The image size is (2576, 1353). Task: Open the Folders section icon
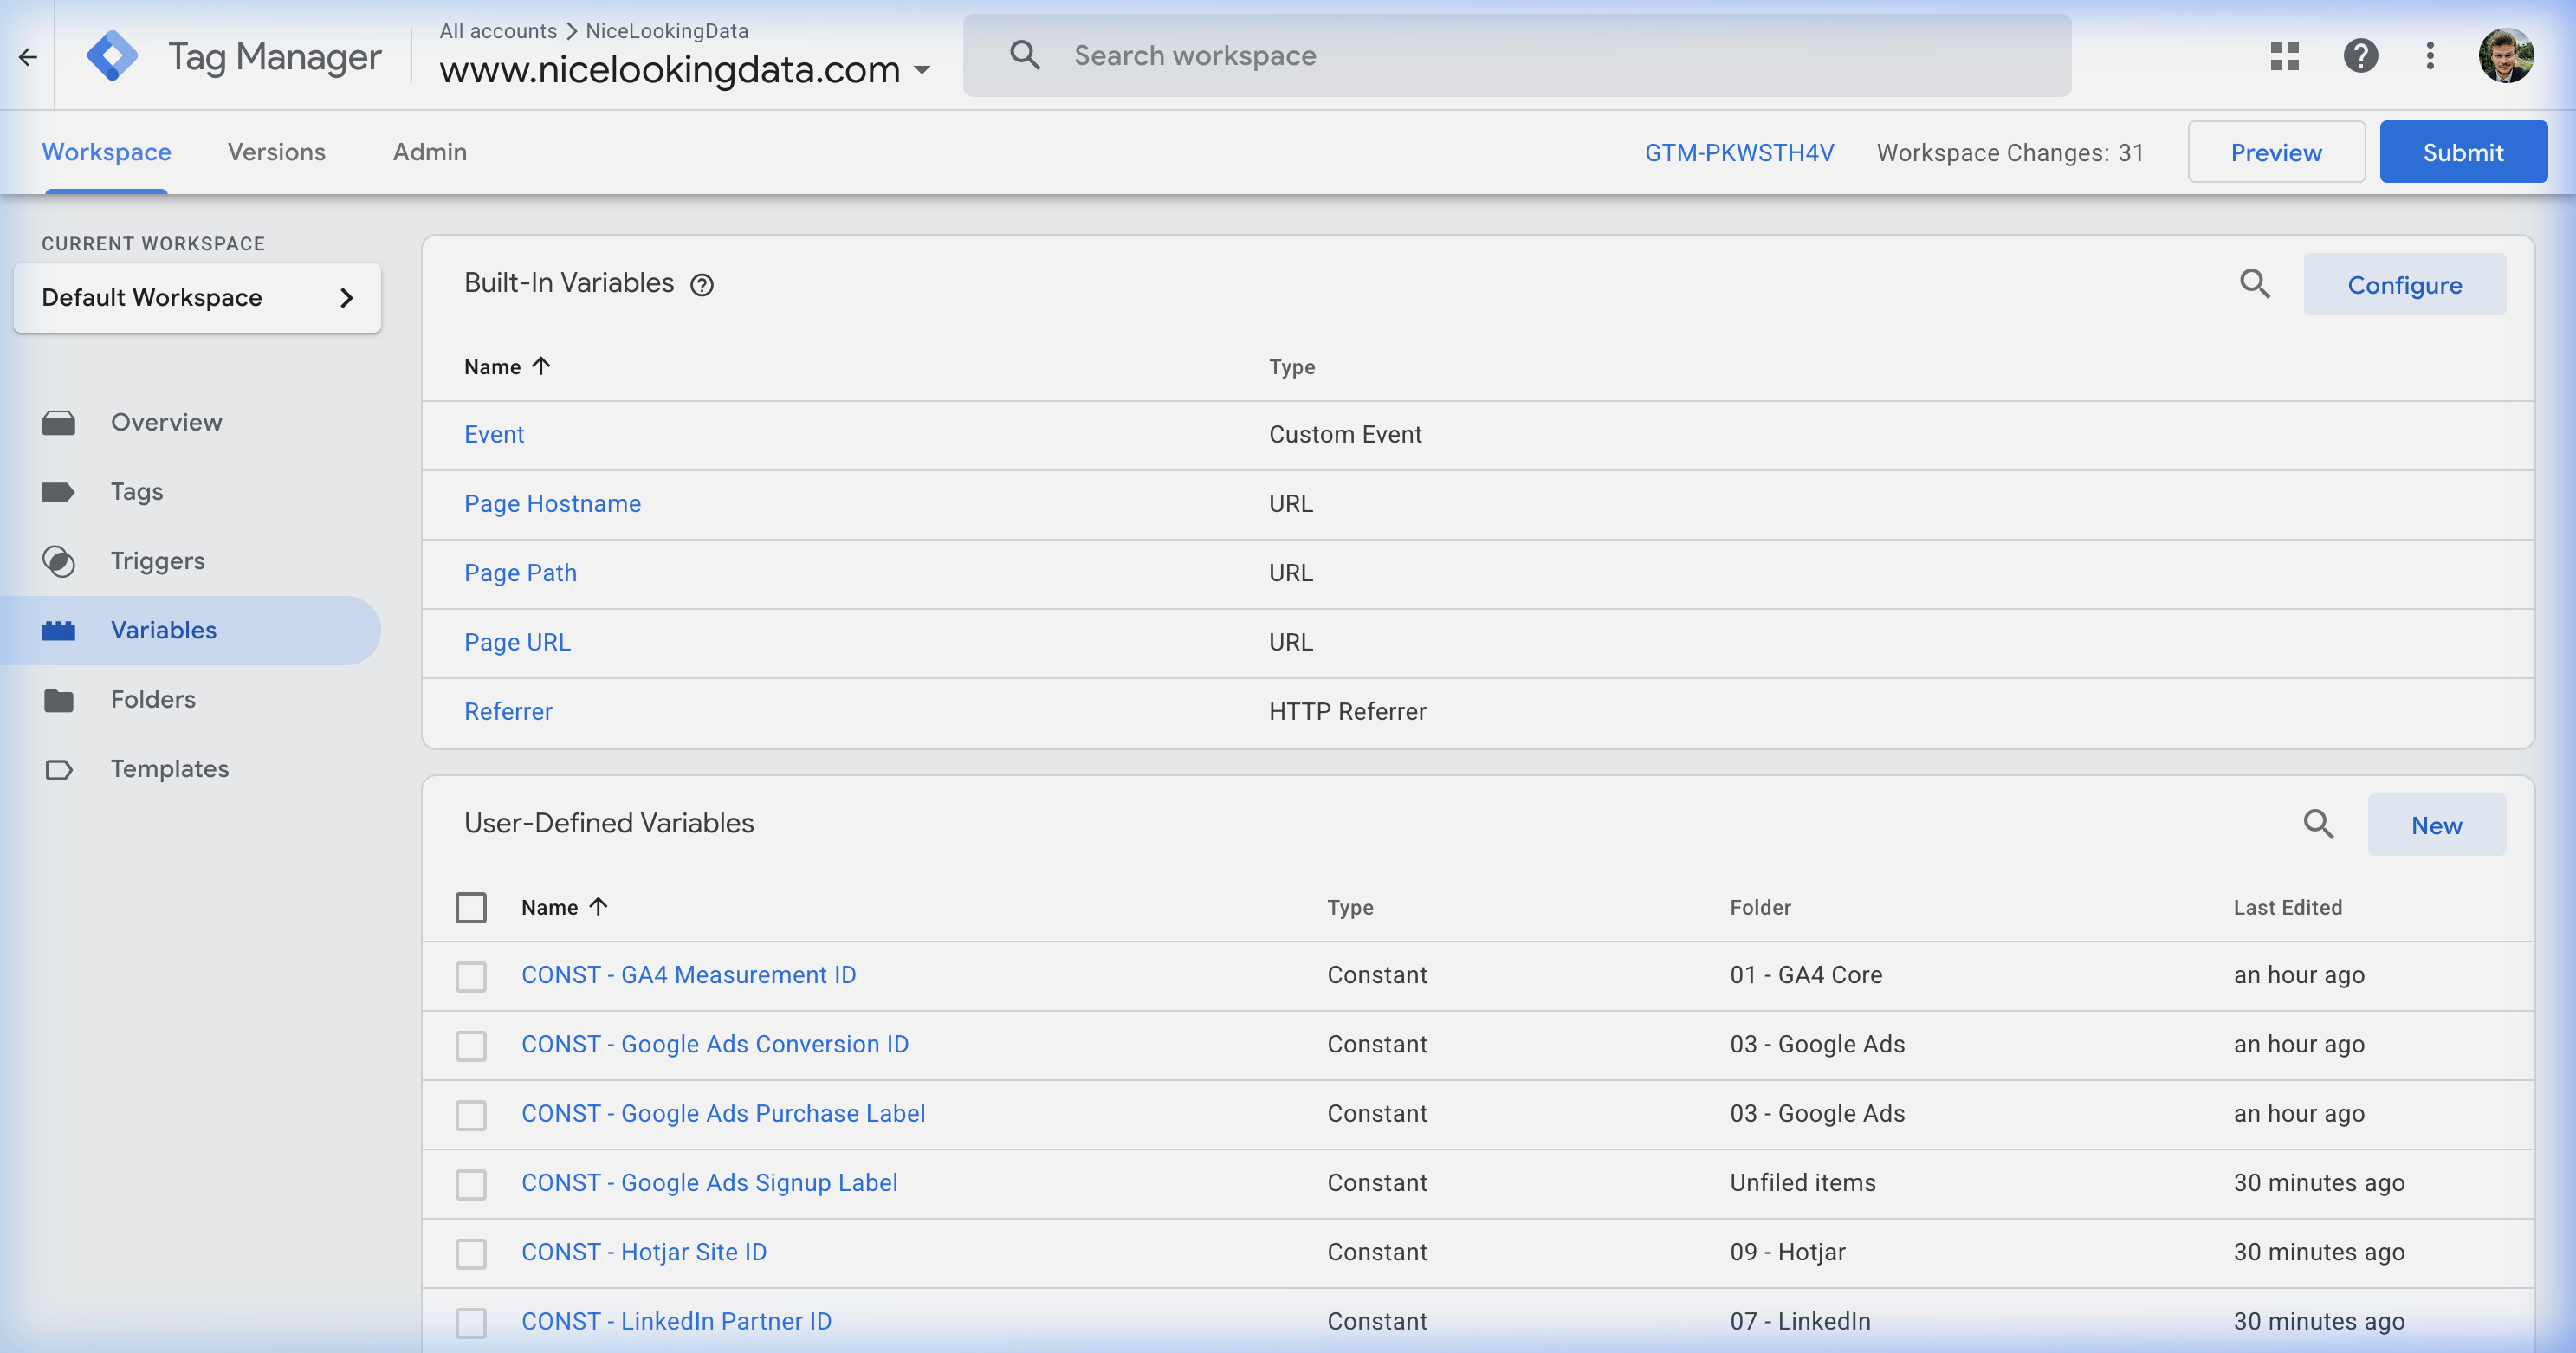click(x=60, y=700)
